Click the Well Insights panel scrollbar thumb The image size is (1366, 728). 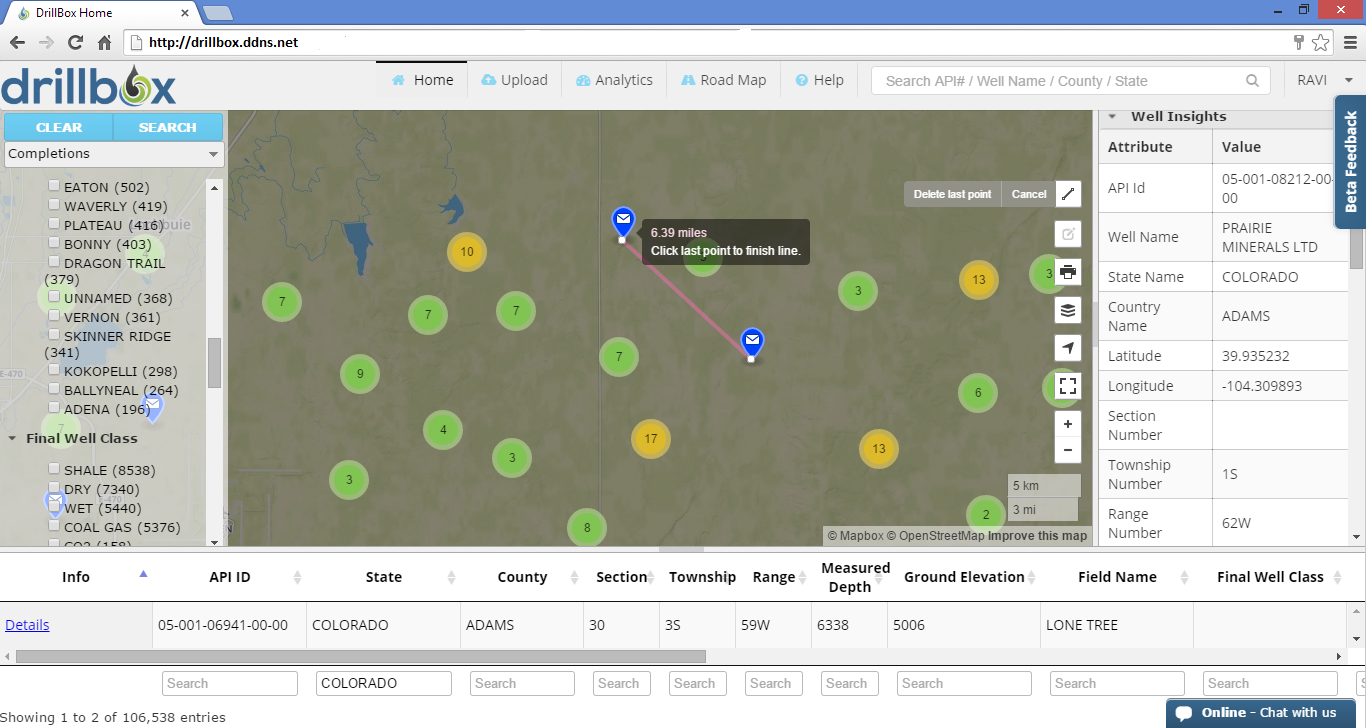click(1356, 246)
